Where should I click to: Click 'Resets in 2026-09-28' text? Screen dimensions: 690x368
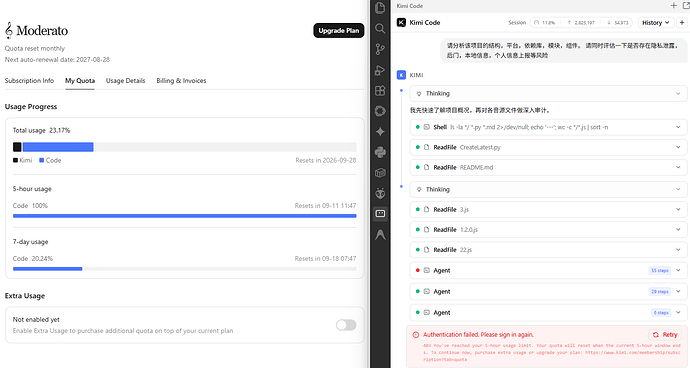[x=326, y=160]
